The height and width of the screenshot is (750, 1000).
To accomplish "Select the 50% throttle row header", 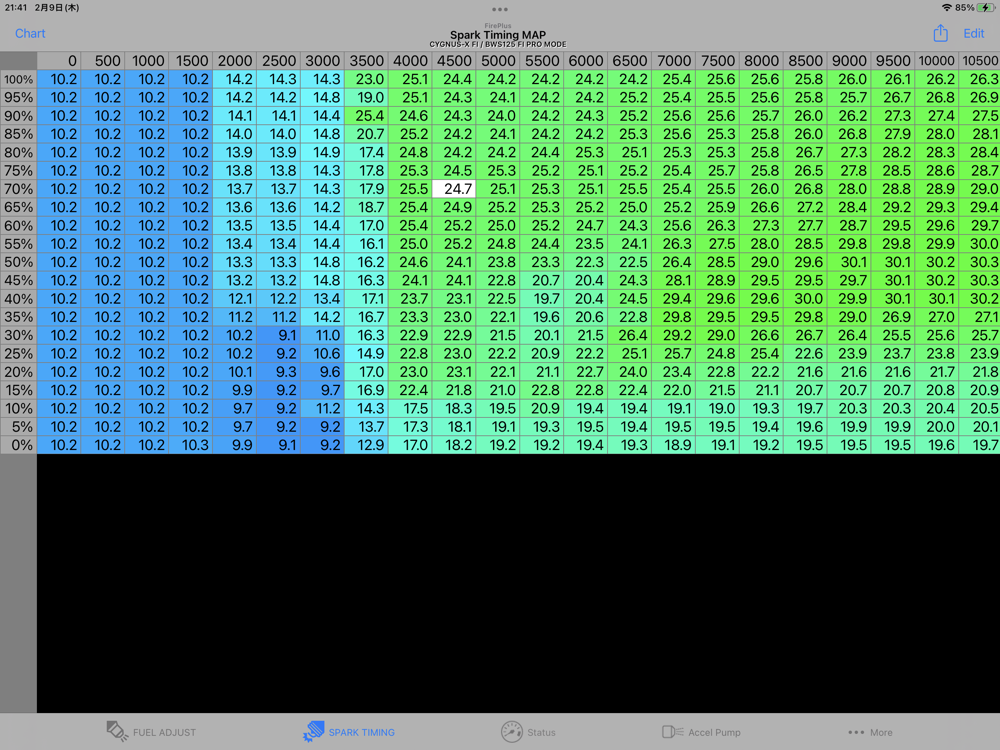I will [x=18, y=262].
